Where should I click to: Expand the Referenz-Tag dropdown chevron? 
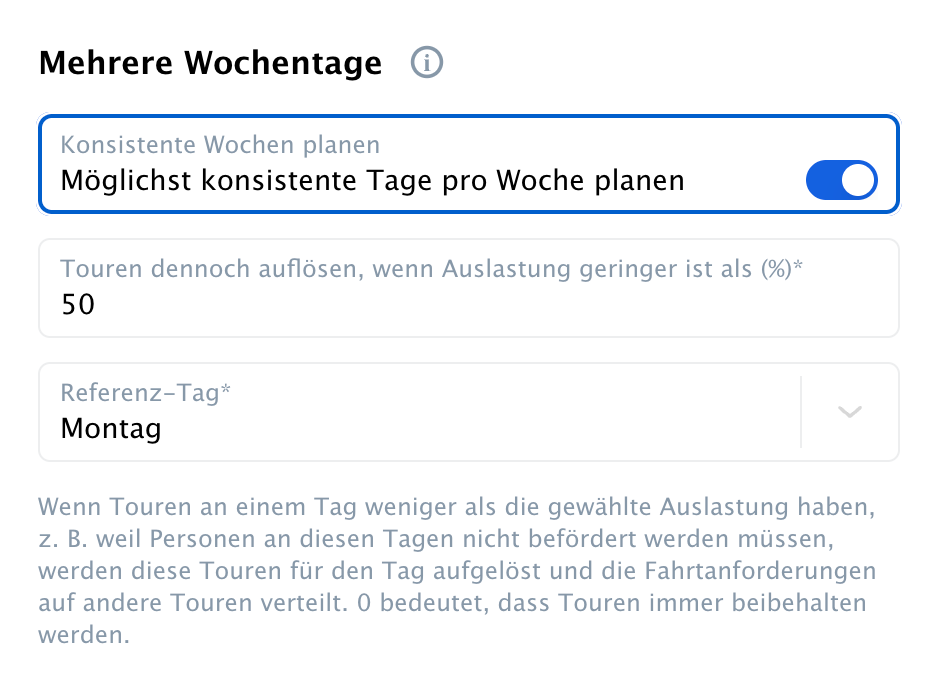(849, 412)
